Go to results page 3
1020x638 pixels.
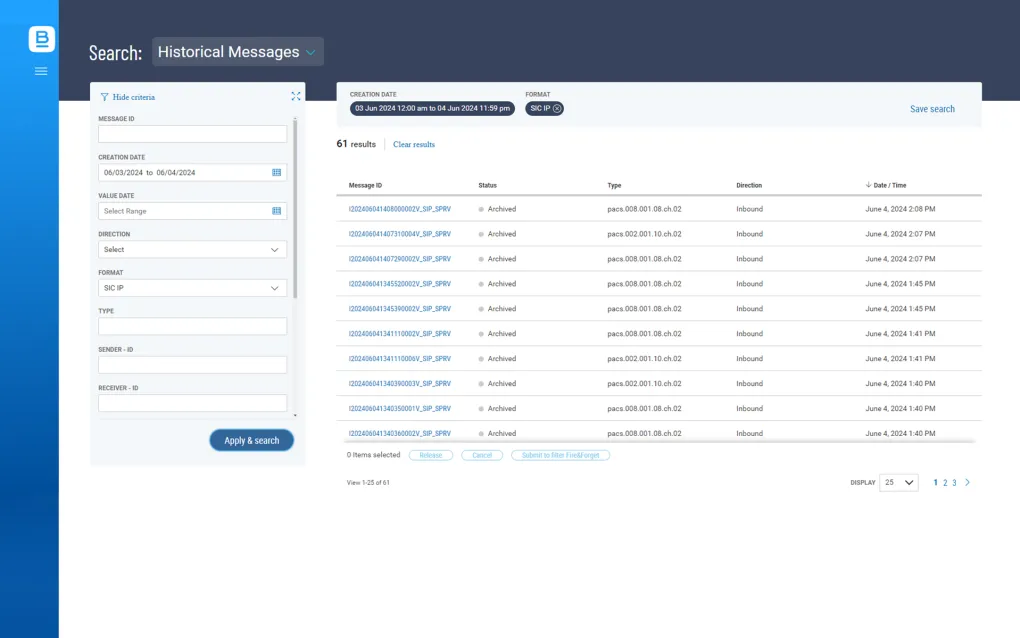[x=954, y=483]
